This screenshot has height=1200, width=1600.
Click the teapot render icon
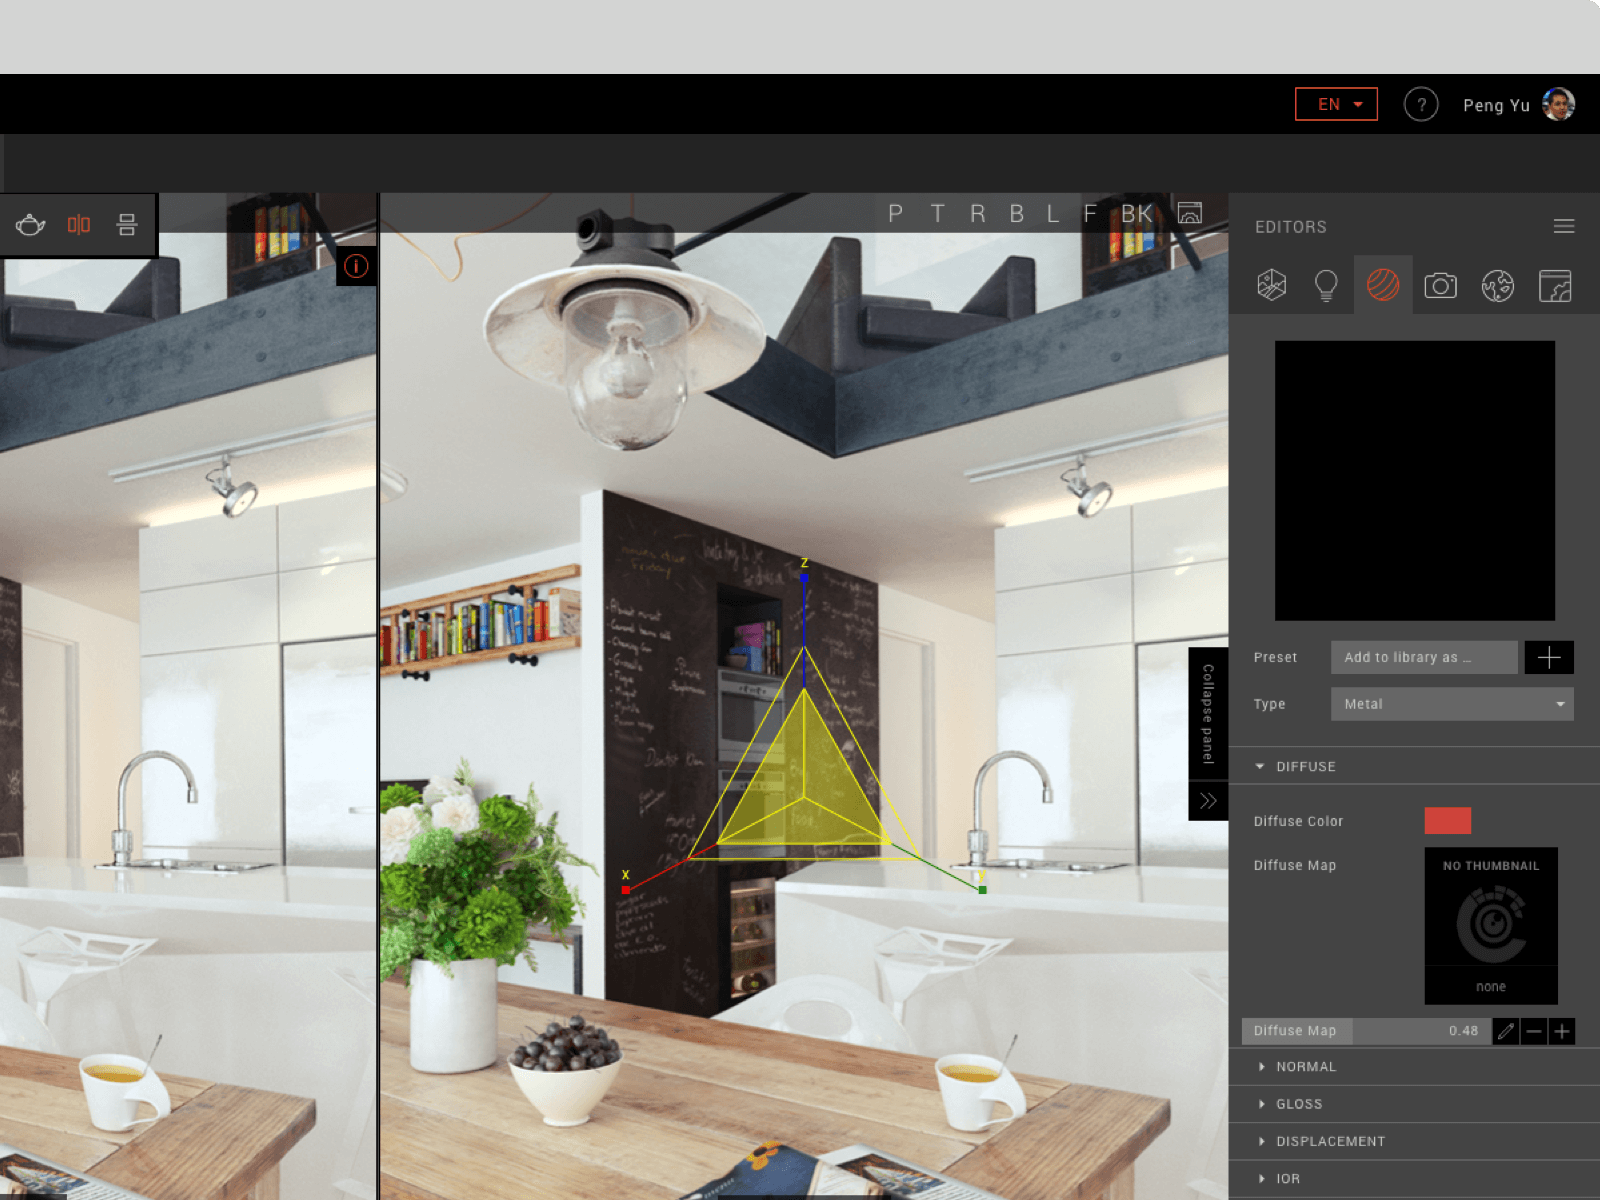(30, 225)
